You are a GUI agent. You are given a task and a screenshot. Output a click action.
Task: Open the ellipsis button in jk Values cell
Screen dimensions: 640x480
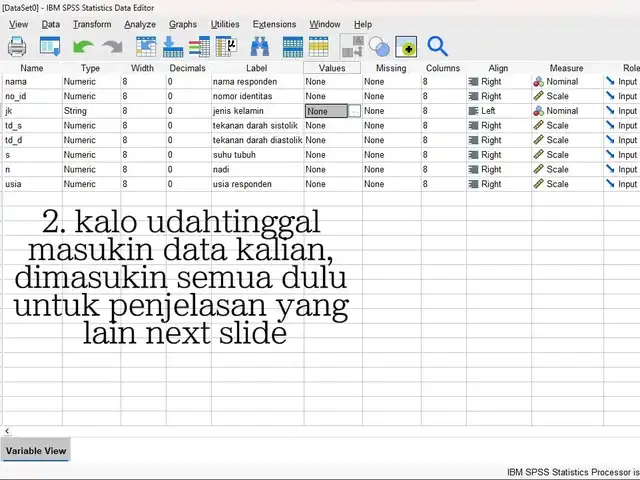354,111
